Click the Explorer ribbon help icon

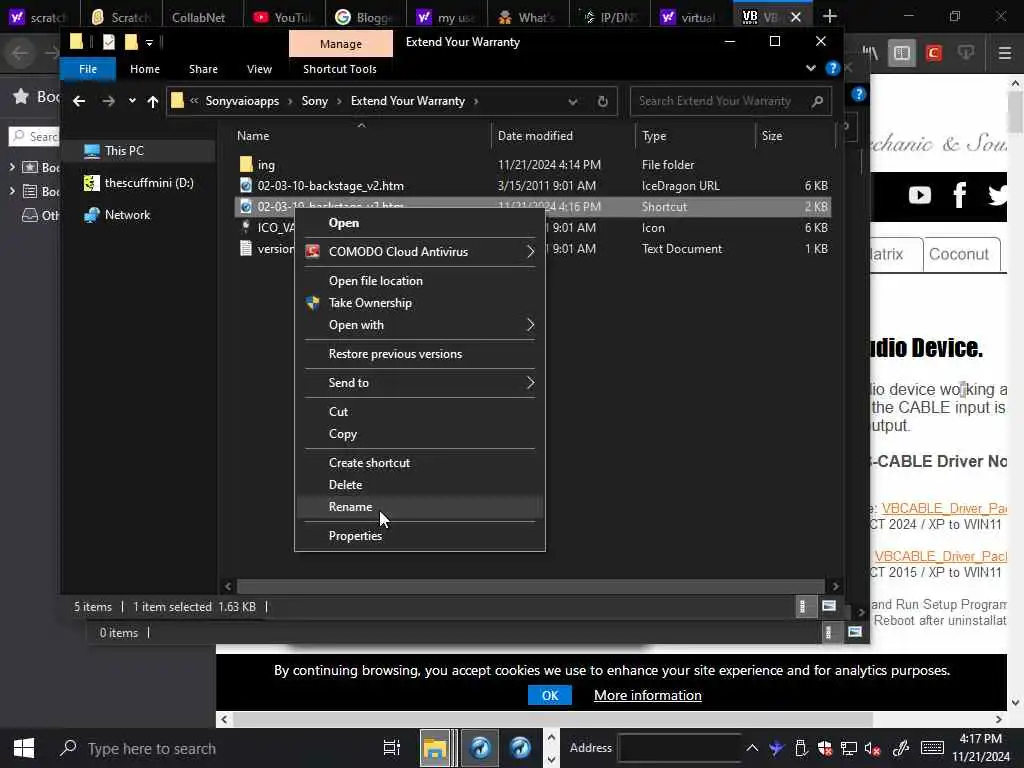coord(832,68)
